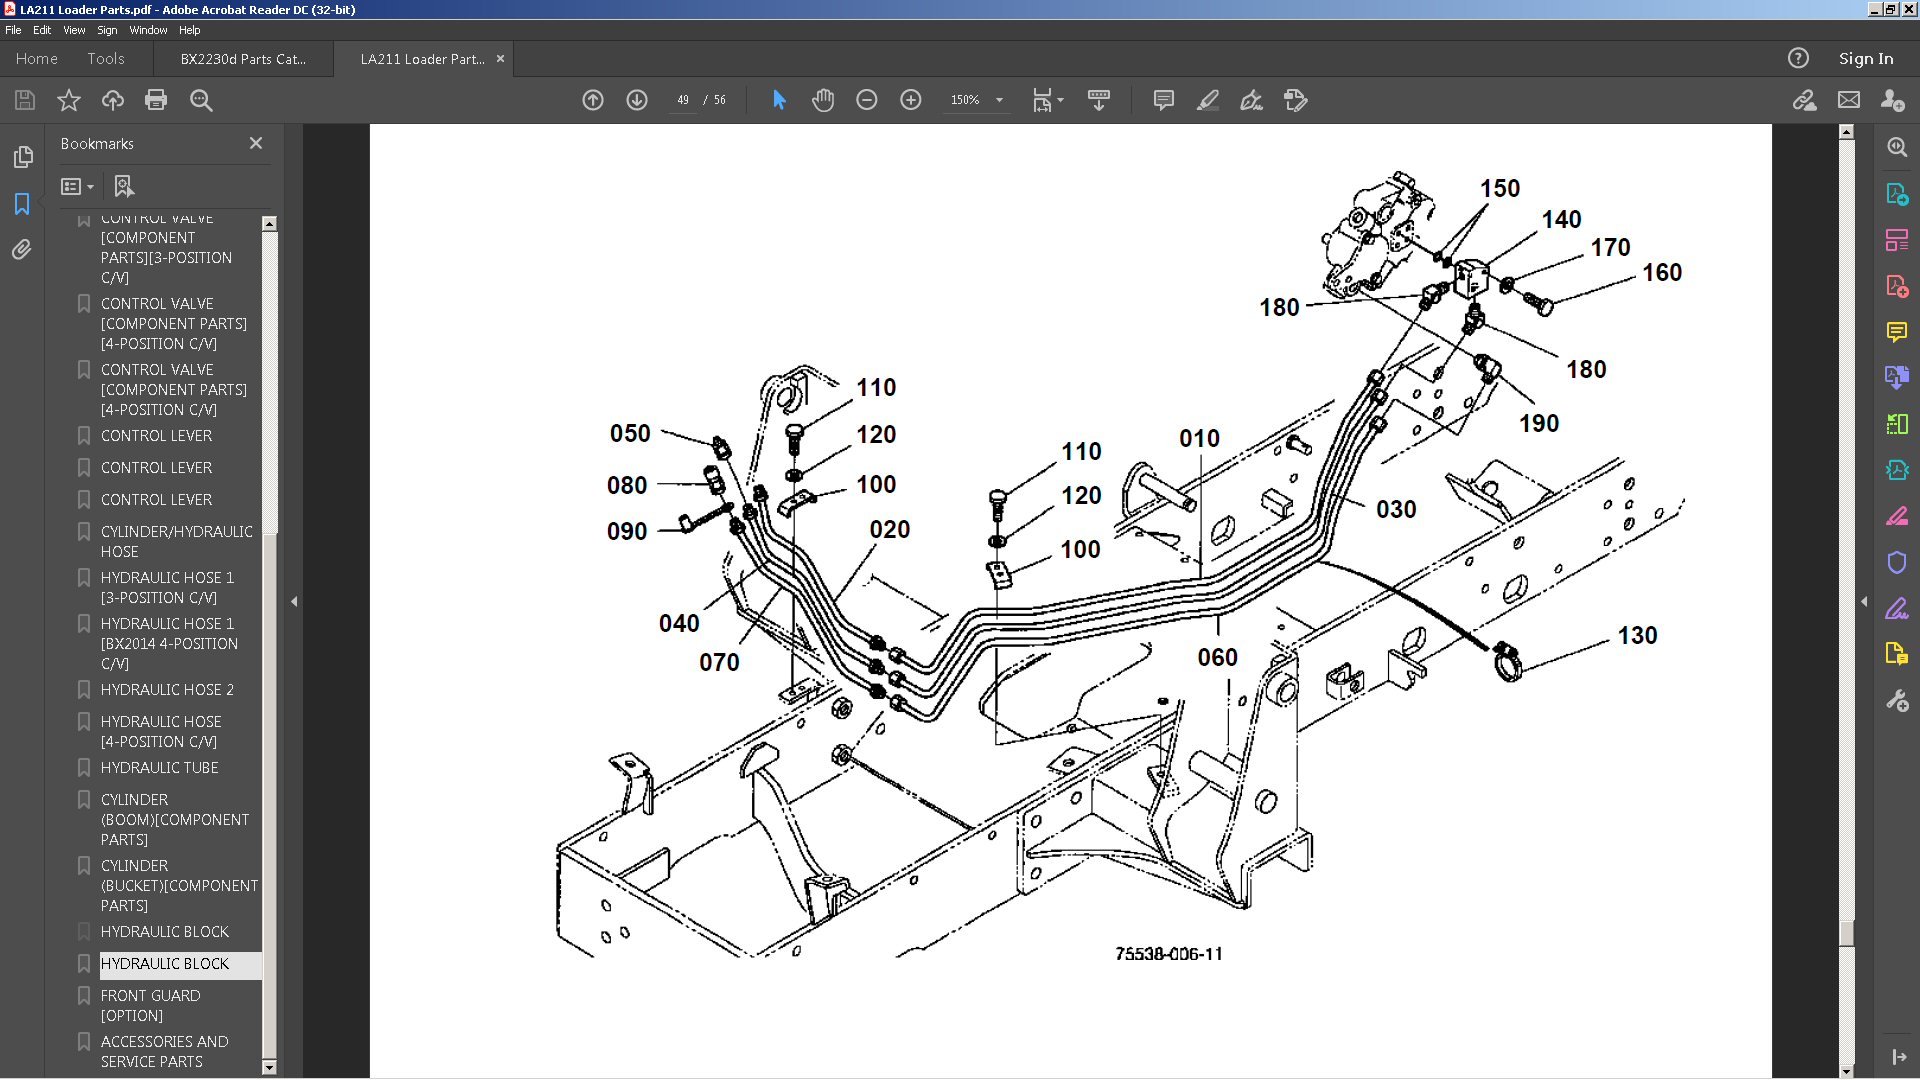The height and width of the screenshot is (1080, 1920).
Task: Click the page number input field
Action: (x=683, y=100)
